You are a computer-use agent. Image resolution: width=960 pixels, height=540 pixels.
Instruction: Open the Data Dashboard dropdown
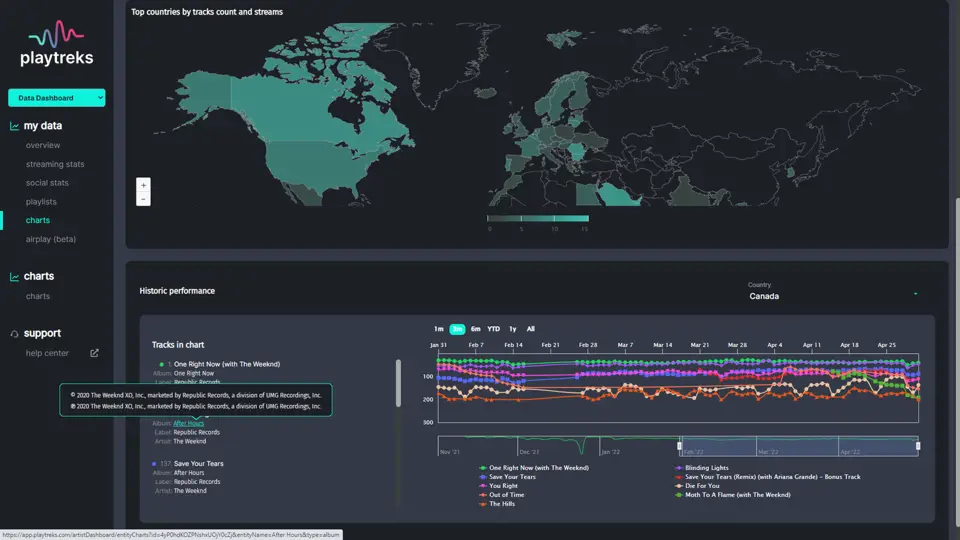pyautogui.click(x=56, y=98)
